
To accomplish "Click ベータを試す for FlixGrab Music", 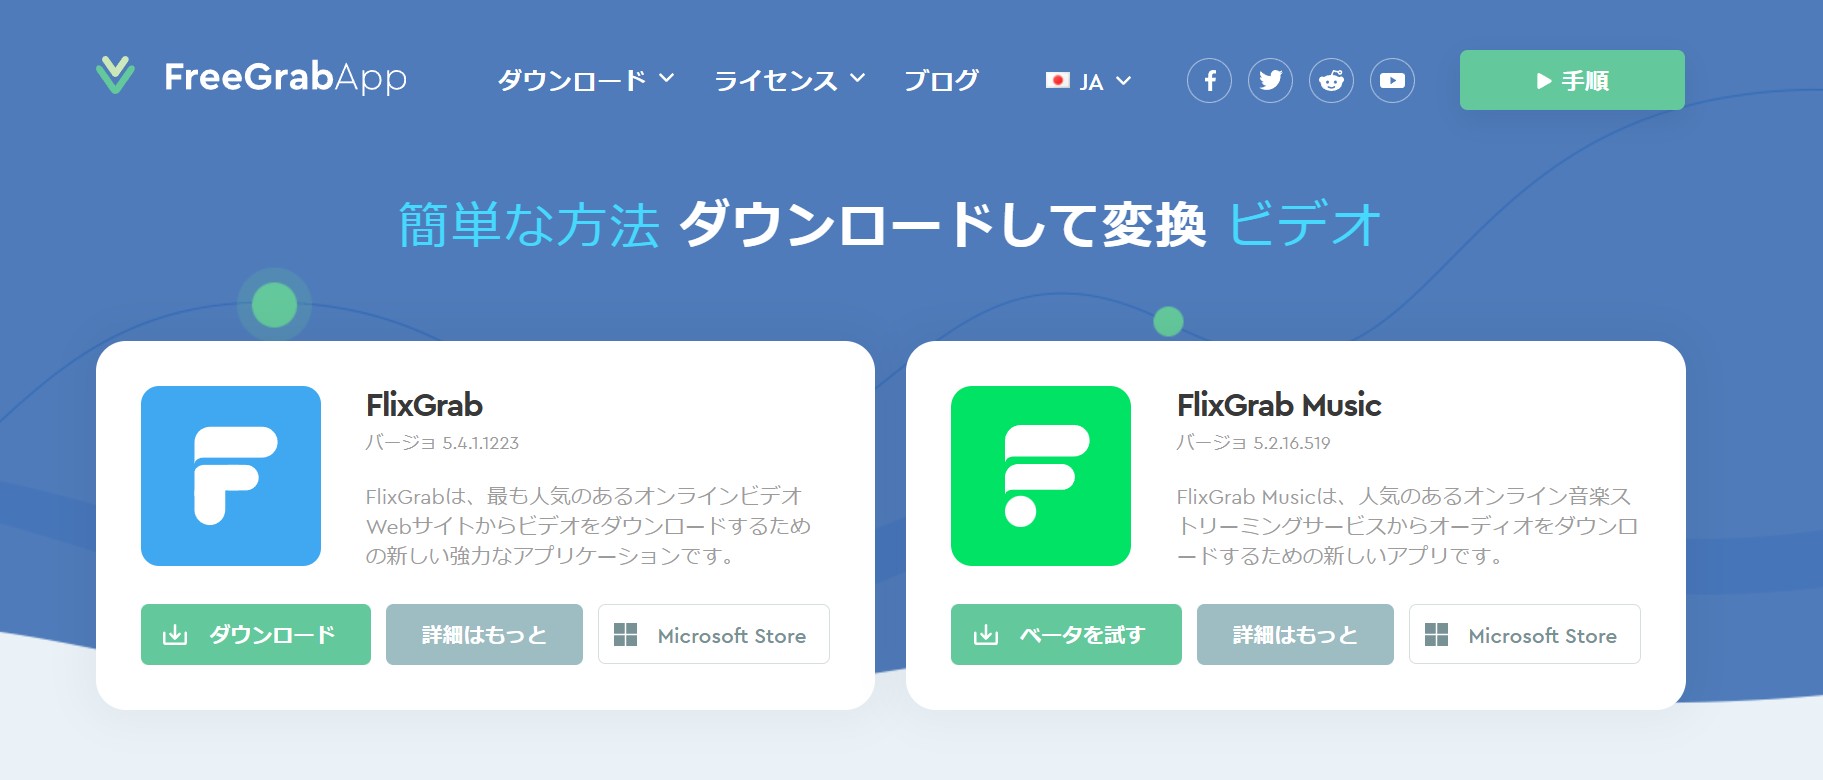I will pos(1066,634).
